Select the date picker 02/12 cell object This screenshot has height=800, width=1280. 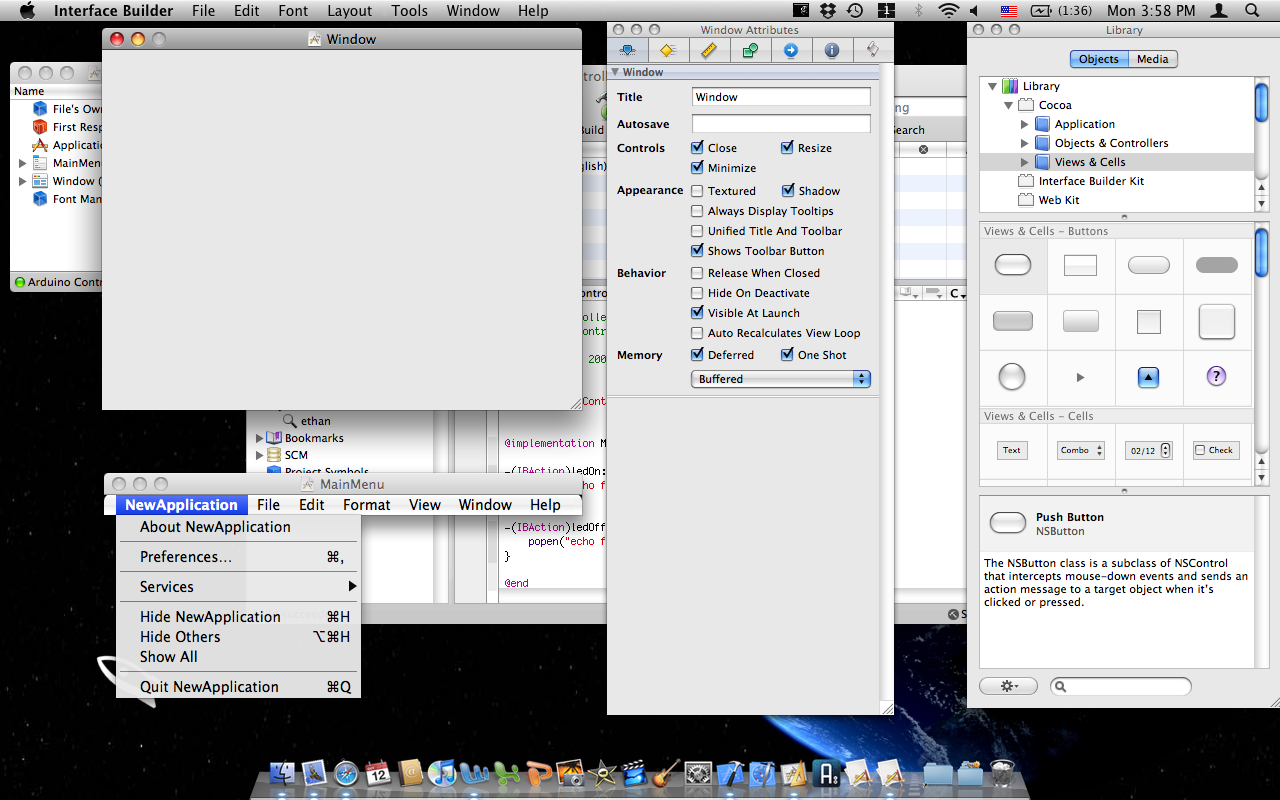pos(1148,450)
